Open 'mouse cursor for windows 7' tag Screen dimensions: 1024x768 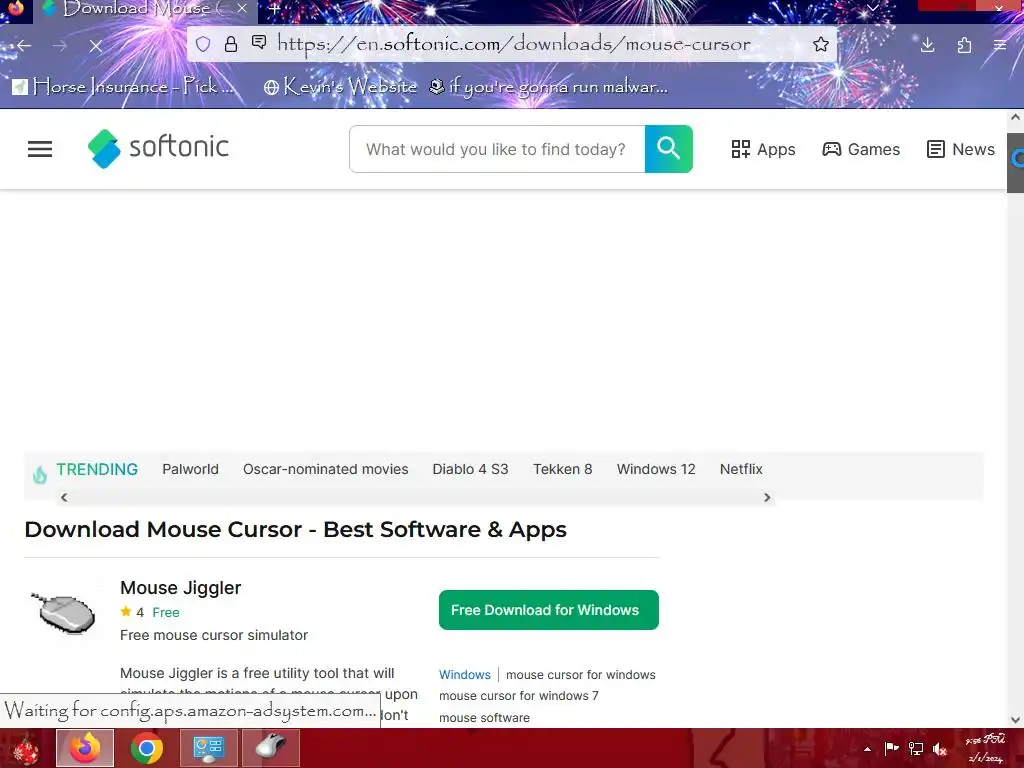pos(519,696)
